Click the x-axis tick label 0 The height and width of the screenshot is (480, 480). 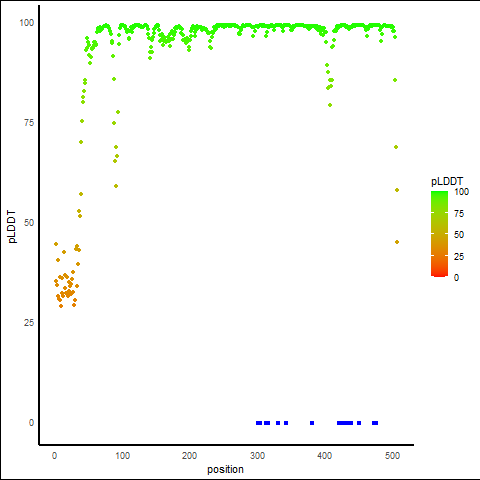click(x=55, y=456)
